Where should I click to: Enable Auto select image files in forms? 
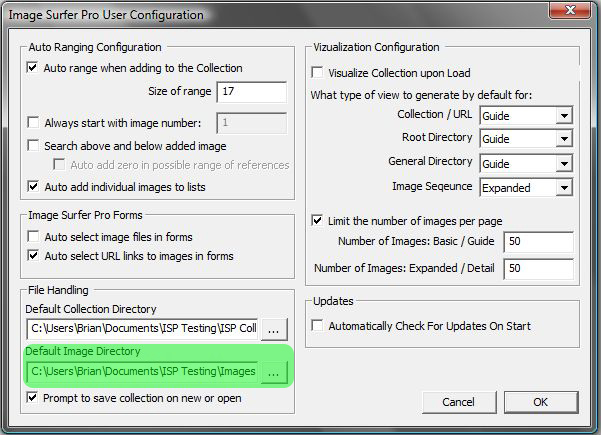[x=33, y=236]
